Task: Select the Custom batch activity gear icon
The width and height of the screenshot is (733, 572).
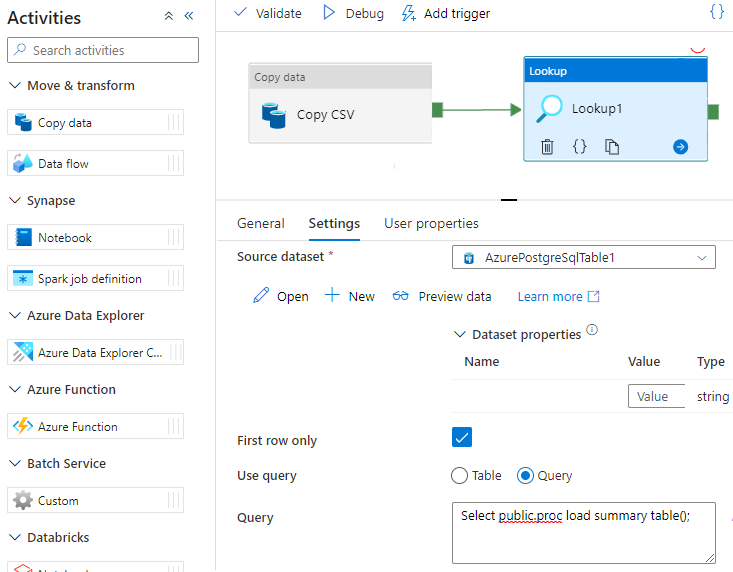Action: tap(23, 500)
